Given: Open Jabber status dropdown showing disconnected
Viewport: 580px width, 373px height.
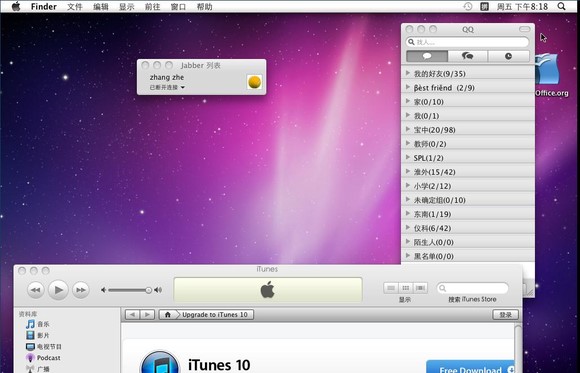Looking at the screenshot, I should tap(167, 87).
